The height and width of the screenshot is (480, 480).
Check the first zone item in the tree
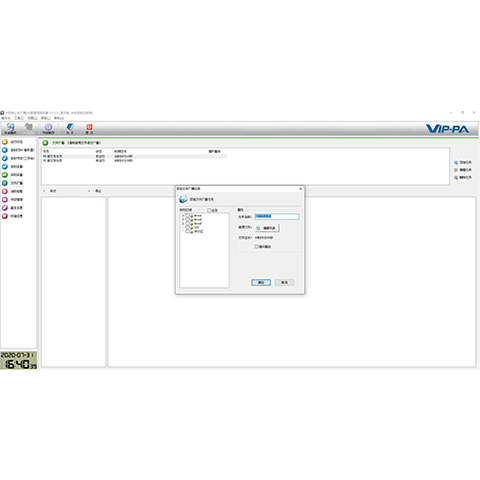tap(187, 216)
